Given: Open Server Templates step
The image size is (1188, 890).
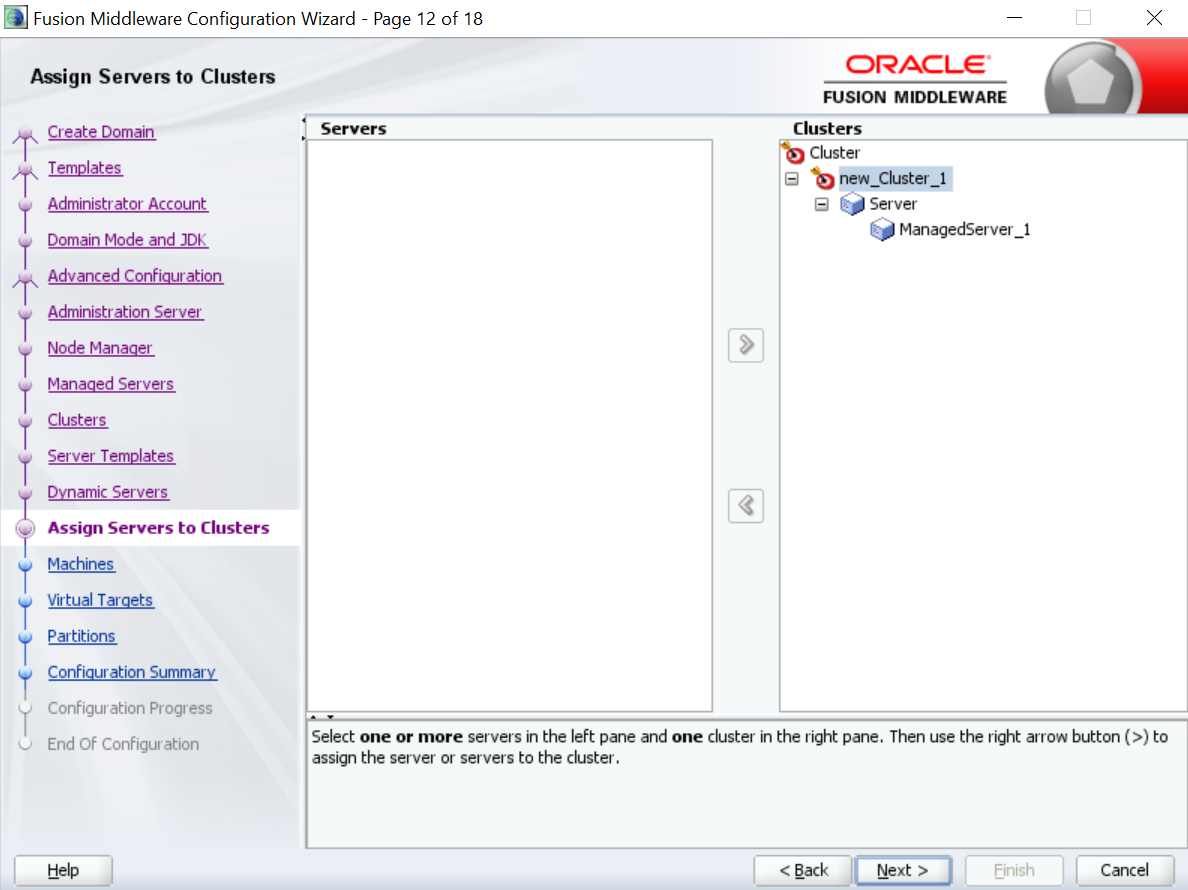Looking at the screenshot, I should [111, 456].
